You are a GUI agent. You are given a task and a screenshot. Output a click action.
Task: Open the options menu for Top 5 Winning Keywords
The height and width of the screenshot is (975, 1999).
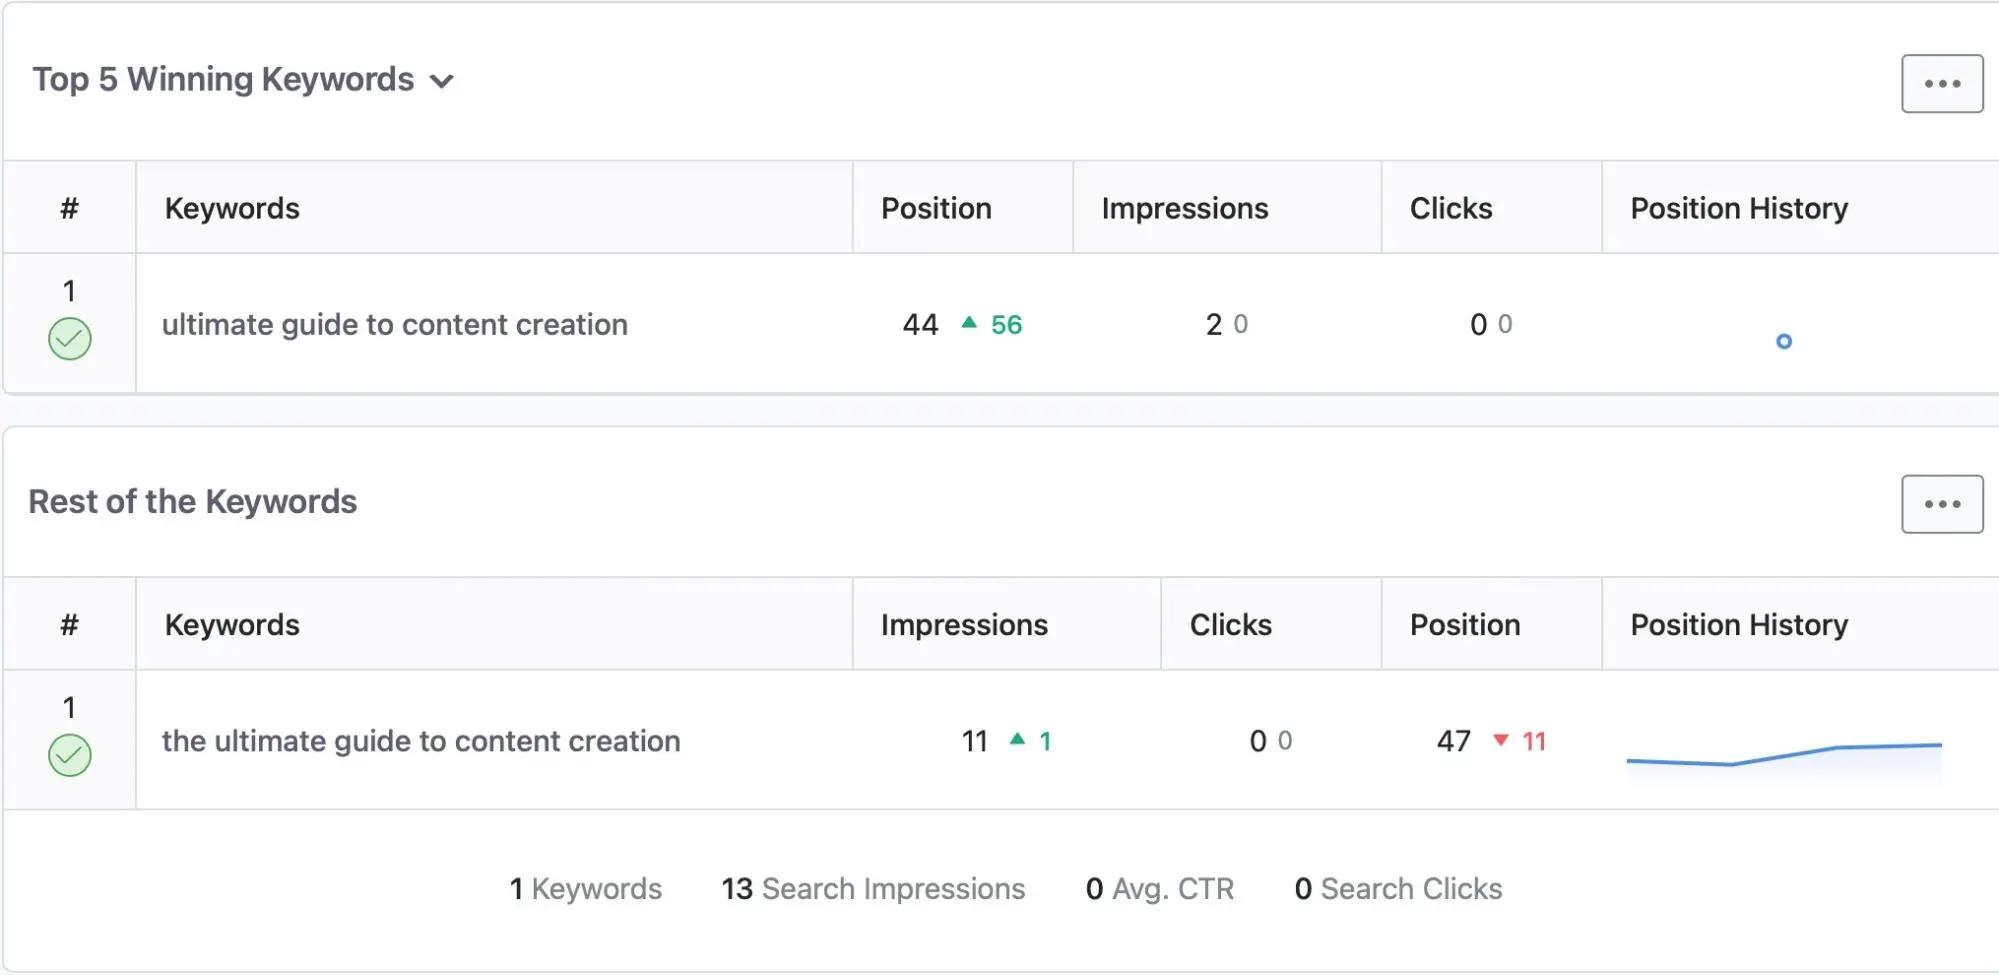pyautogui.click(x=1941, y=83)
